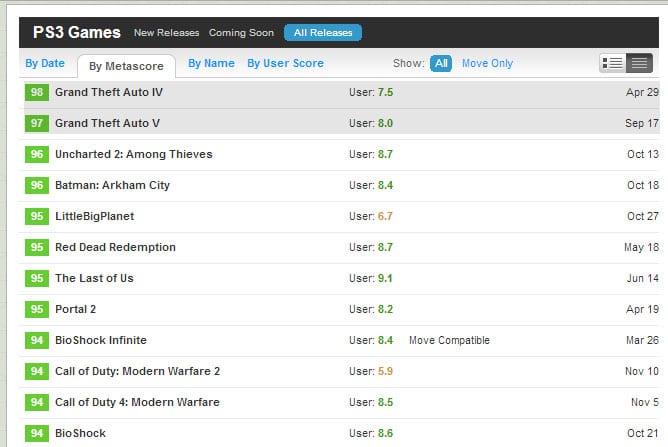Viewport: 668px width, 447px height.
Task: Click the Jun 14 release date
Action: point(643,278)
